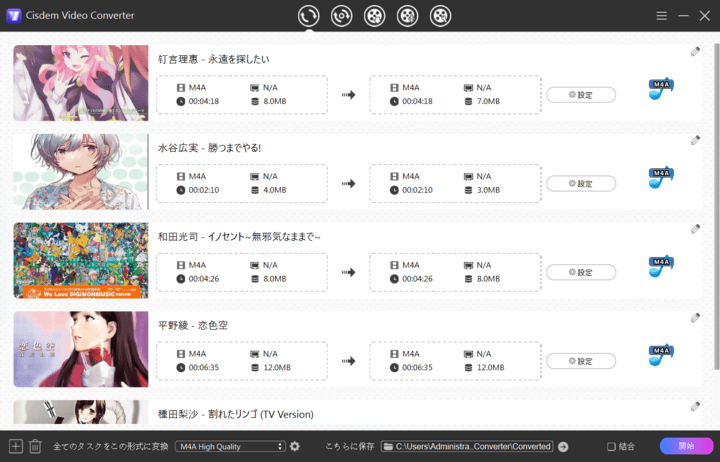This screenshot has width=720, height=462.
Task: Open the Convert tab icon
Action: tap(308, 16)
